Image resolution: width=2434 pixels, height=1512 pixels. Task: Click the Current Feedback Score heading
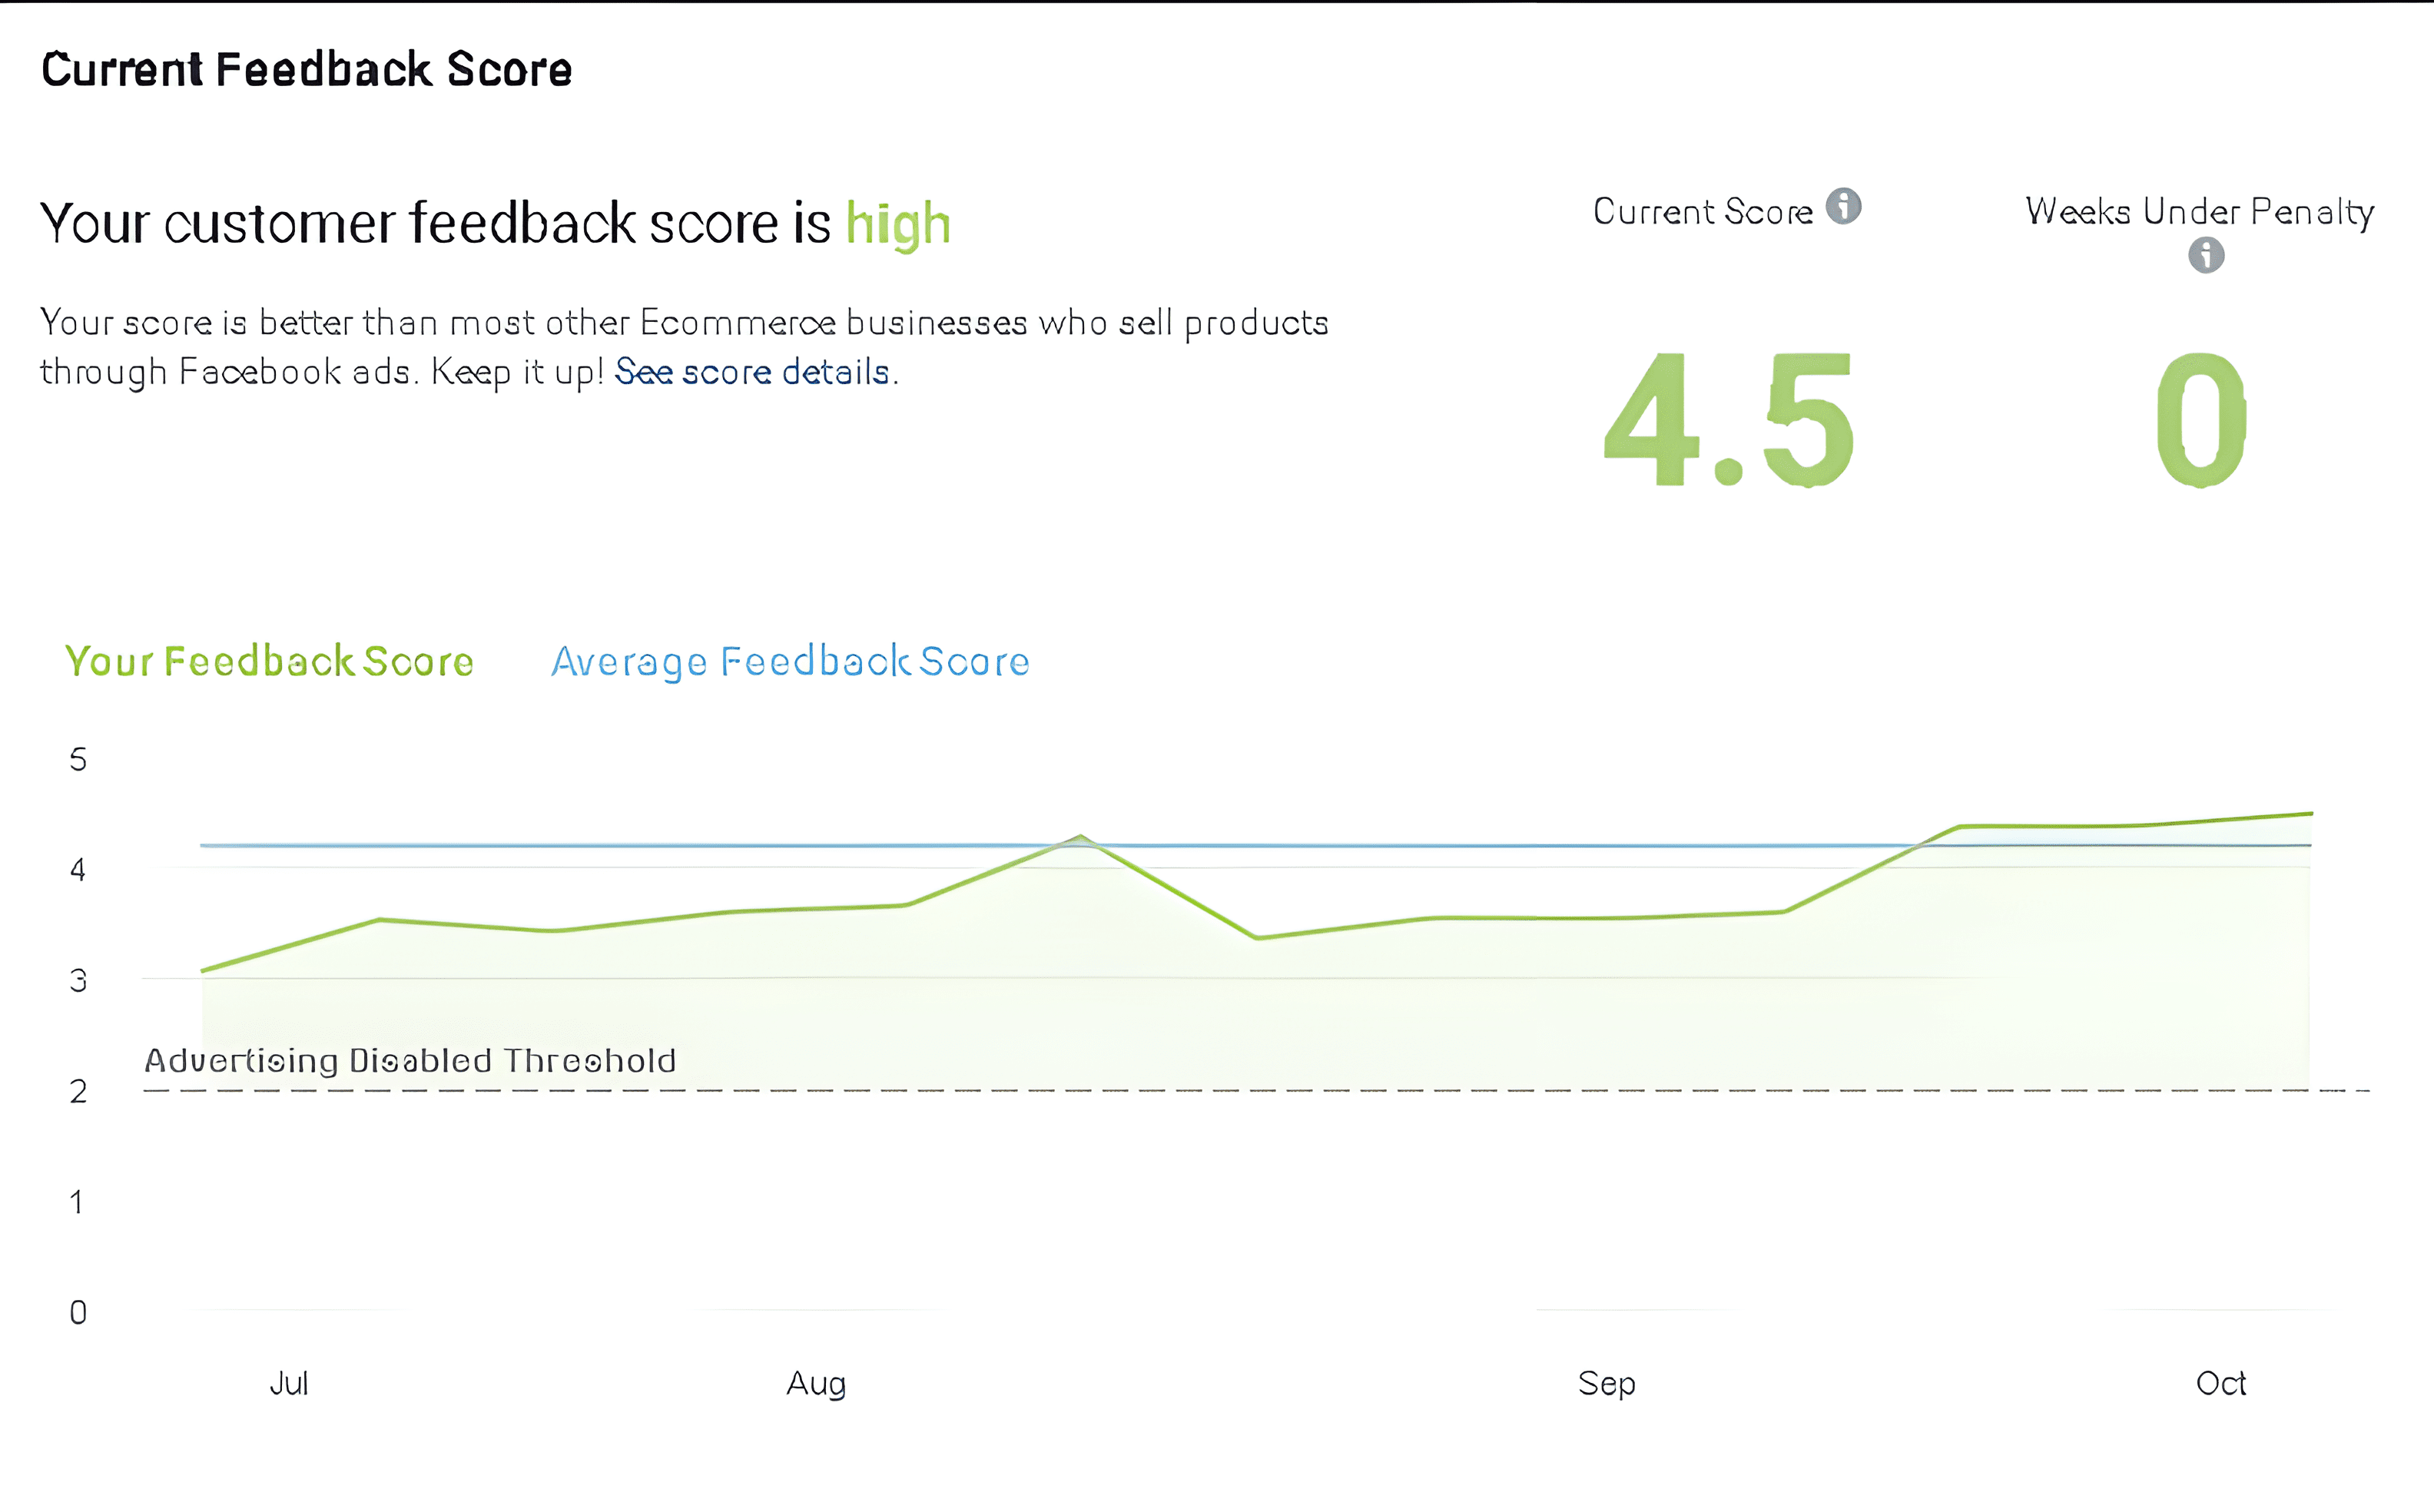[x=306, y=69]
